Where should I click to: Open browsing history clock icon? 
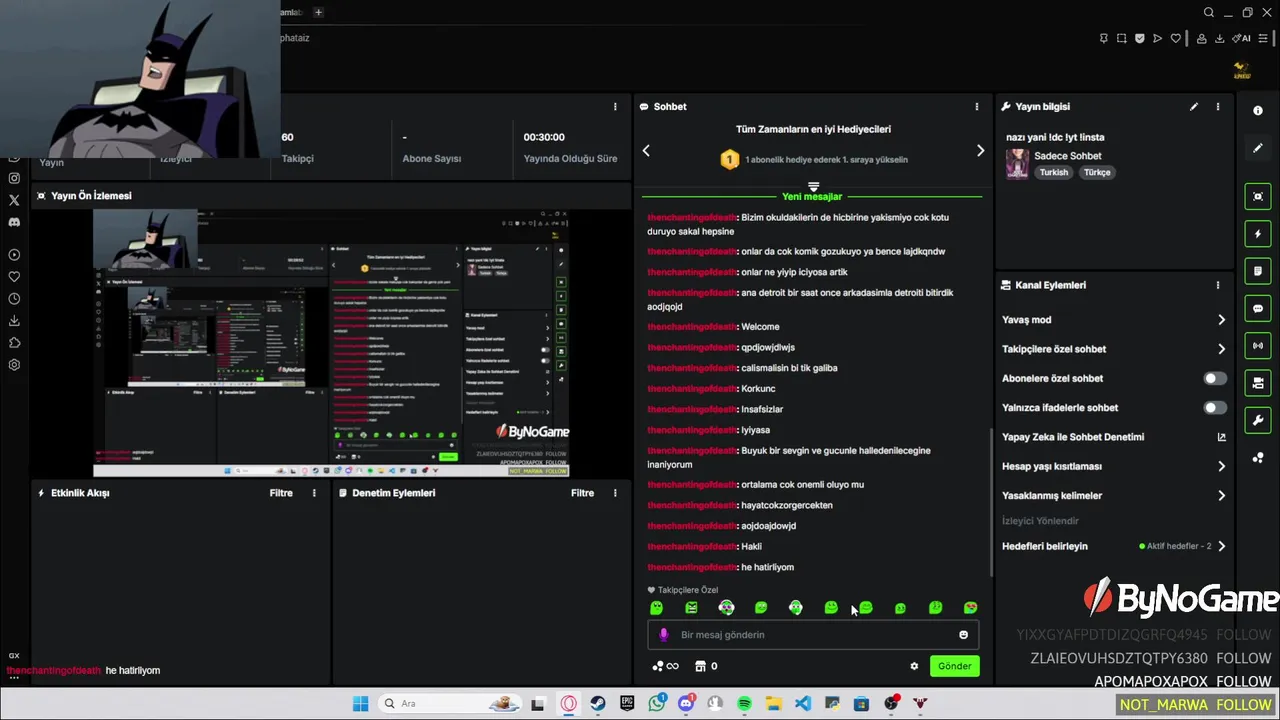14,299
